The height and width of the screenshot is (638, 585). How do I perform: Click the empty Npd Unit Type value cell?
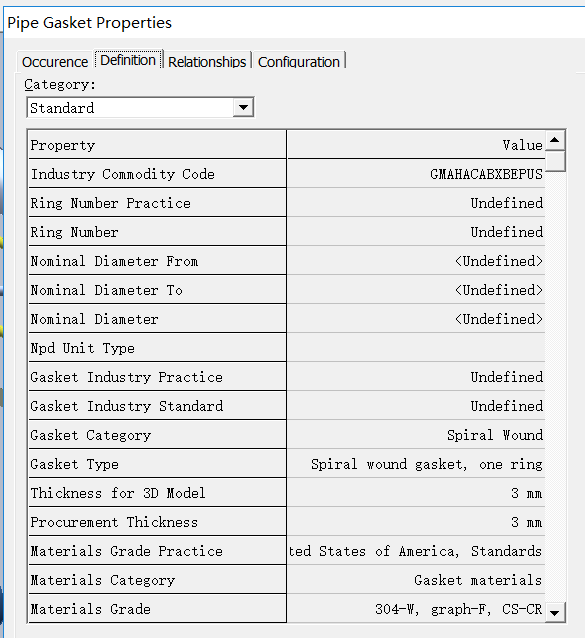click(416, 348)
